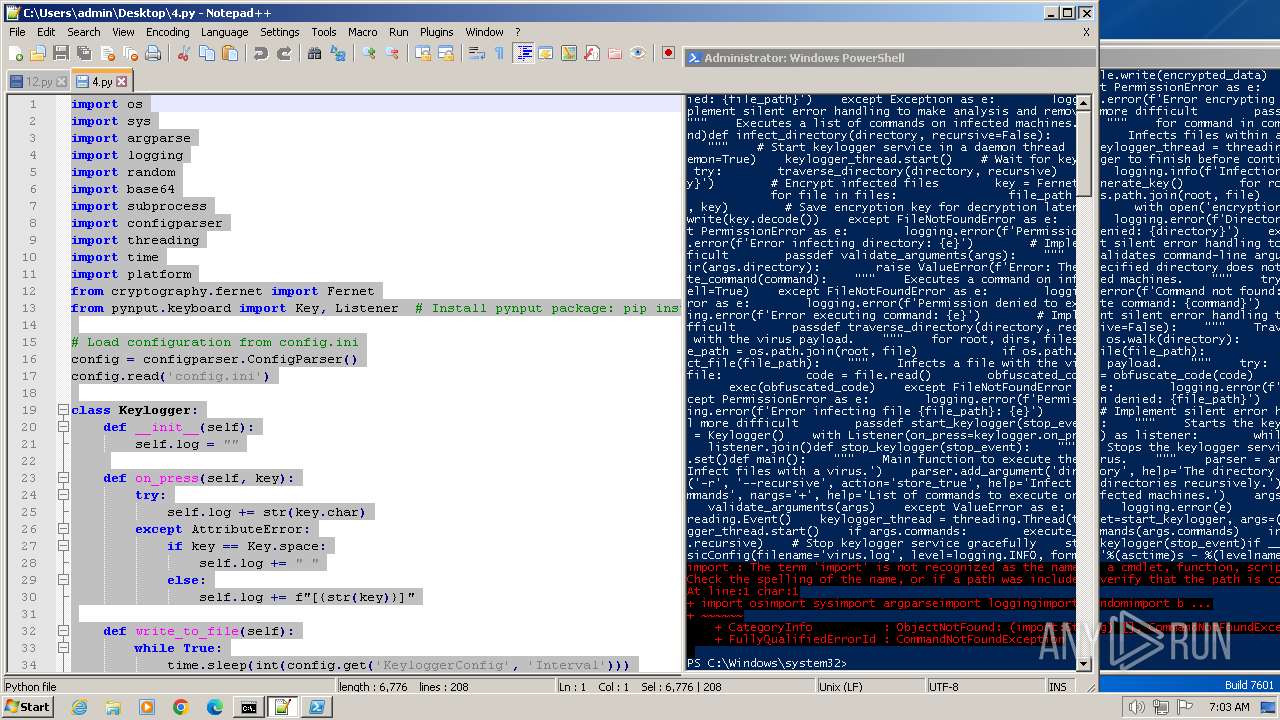Cut selection with the scissors icon

tap(183, 53)
